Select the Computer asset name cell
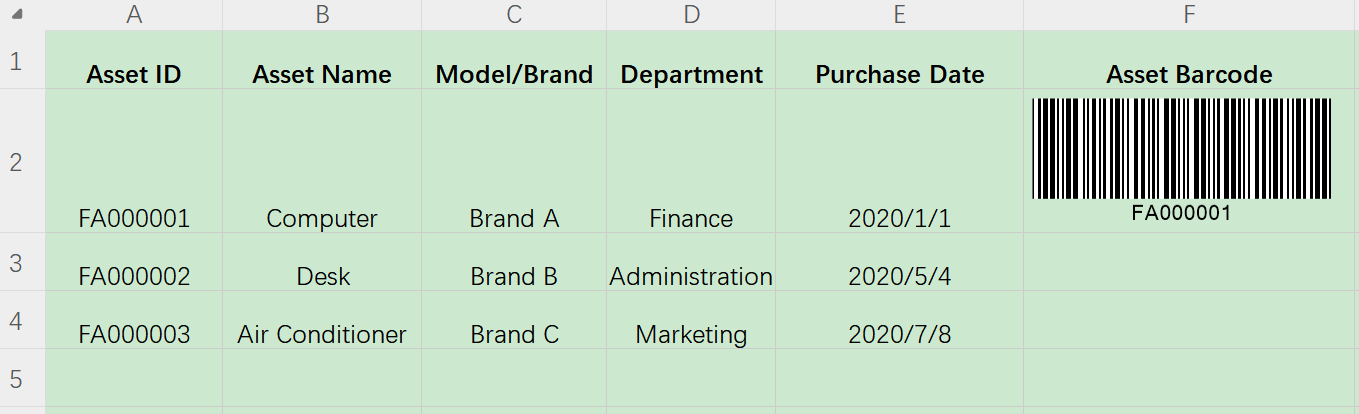Screen dimensions: 1359x414 tap(322, 161)
